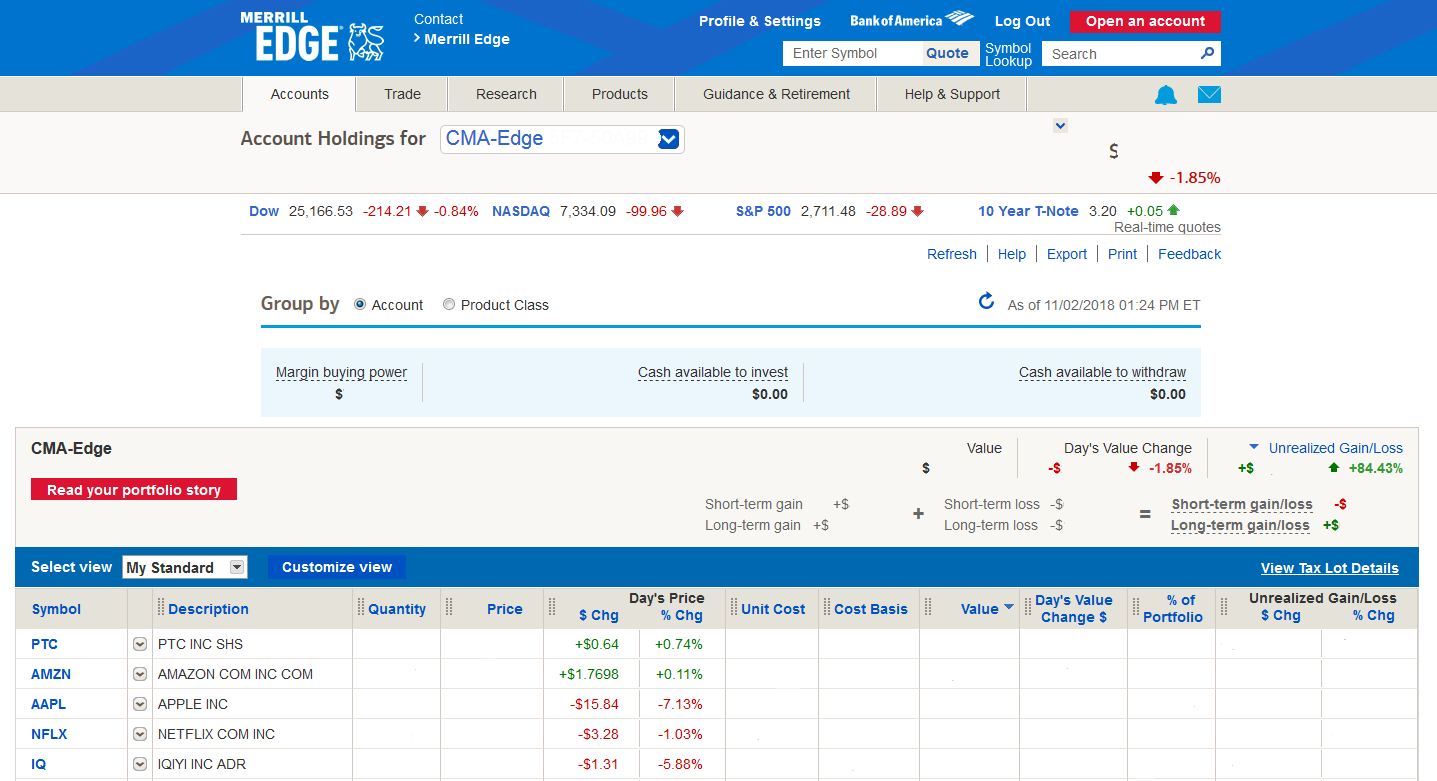Click the Merrill Edge logo

point(312,37)
